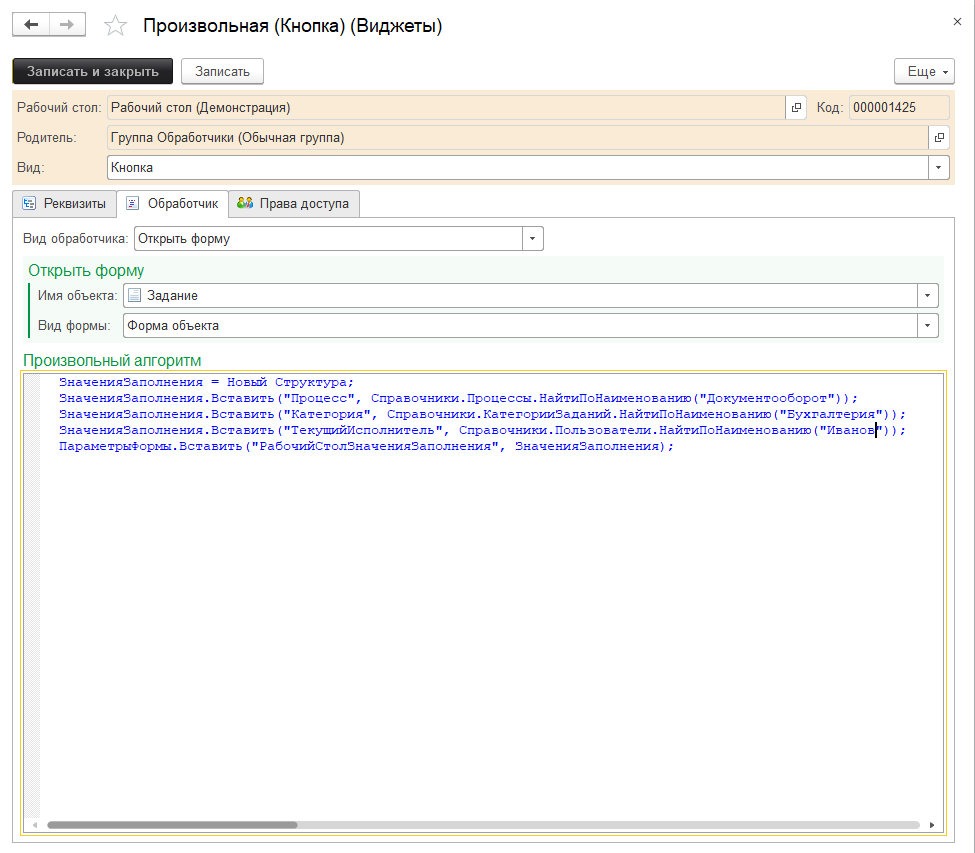Select the Обработчик tab
Screen dimensions: 975x853
click(x=172, y=204)
